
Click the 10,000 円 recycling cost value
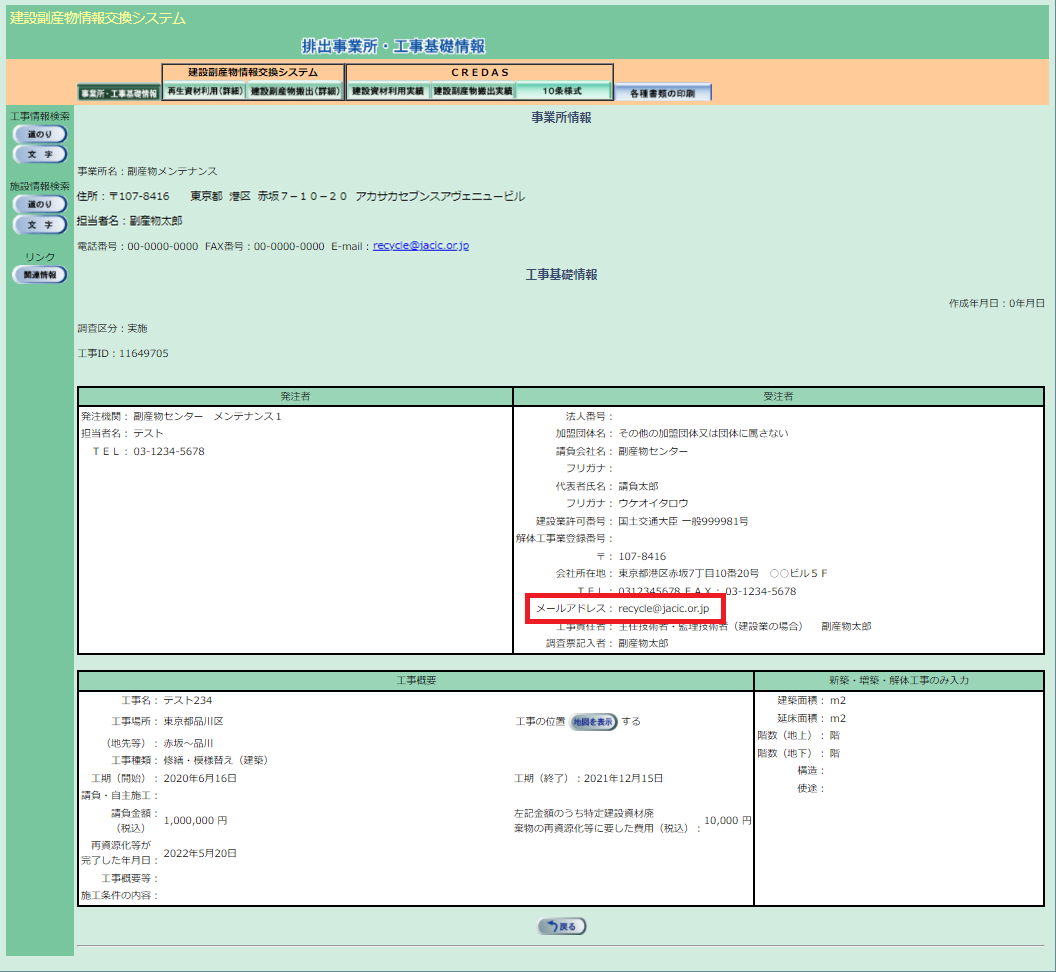[727, 820]
